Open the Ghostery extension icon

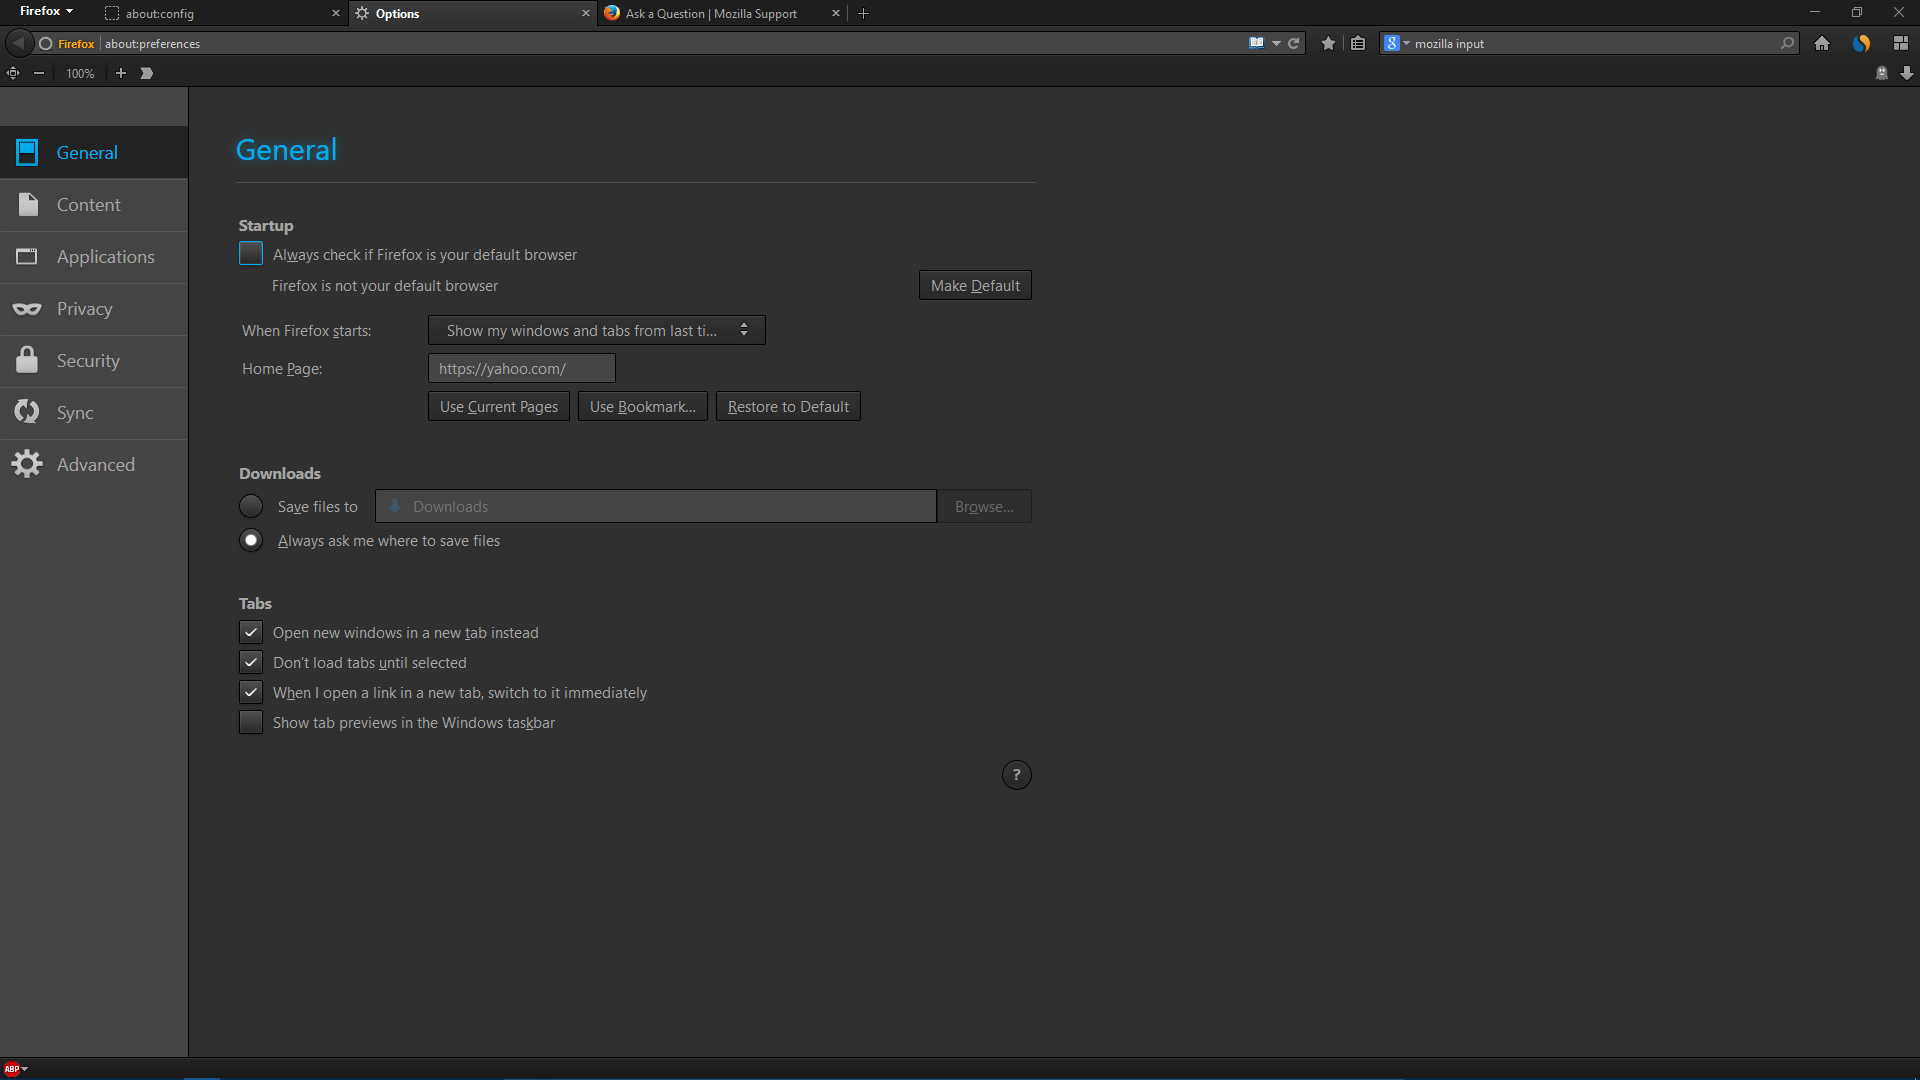click(x=1881, y=73)
